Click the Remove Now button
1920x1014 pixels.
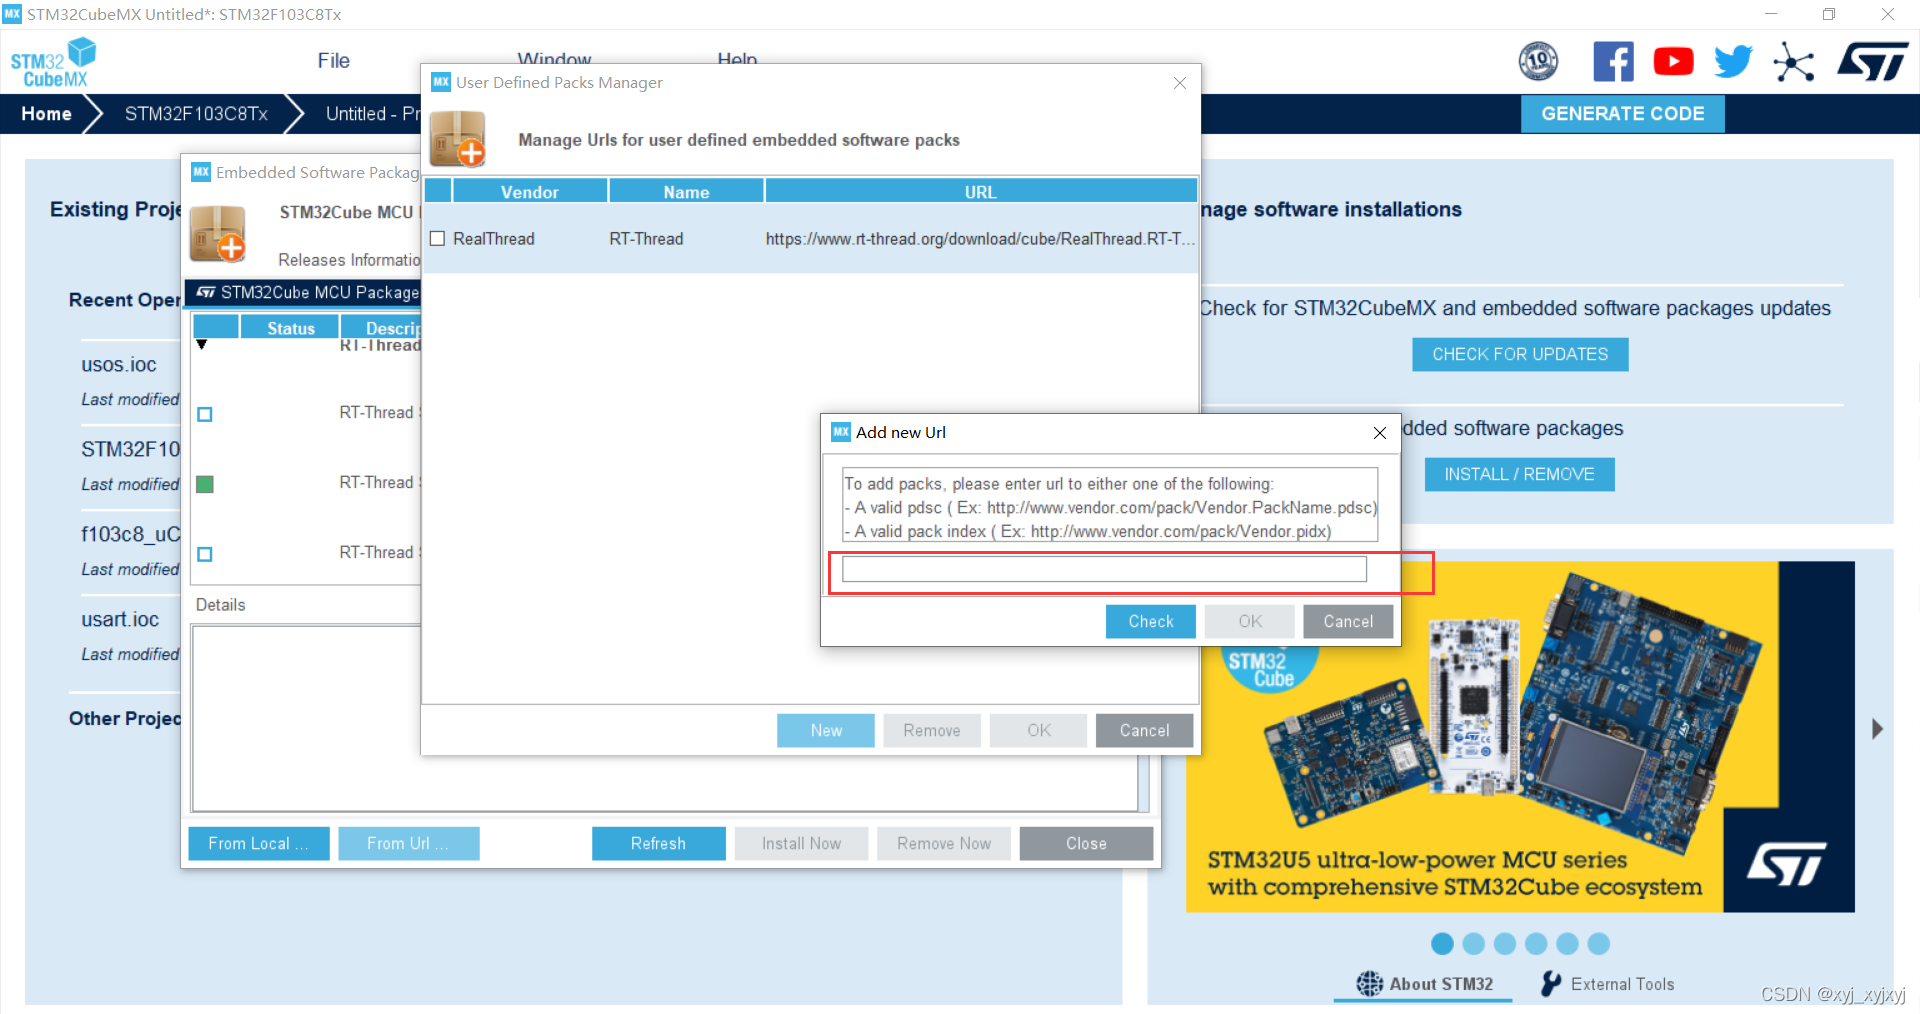[x=943, y=843]
